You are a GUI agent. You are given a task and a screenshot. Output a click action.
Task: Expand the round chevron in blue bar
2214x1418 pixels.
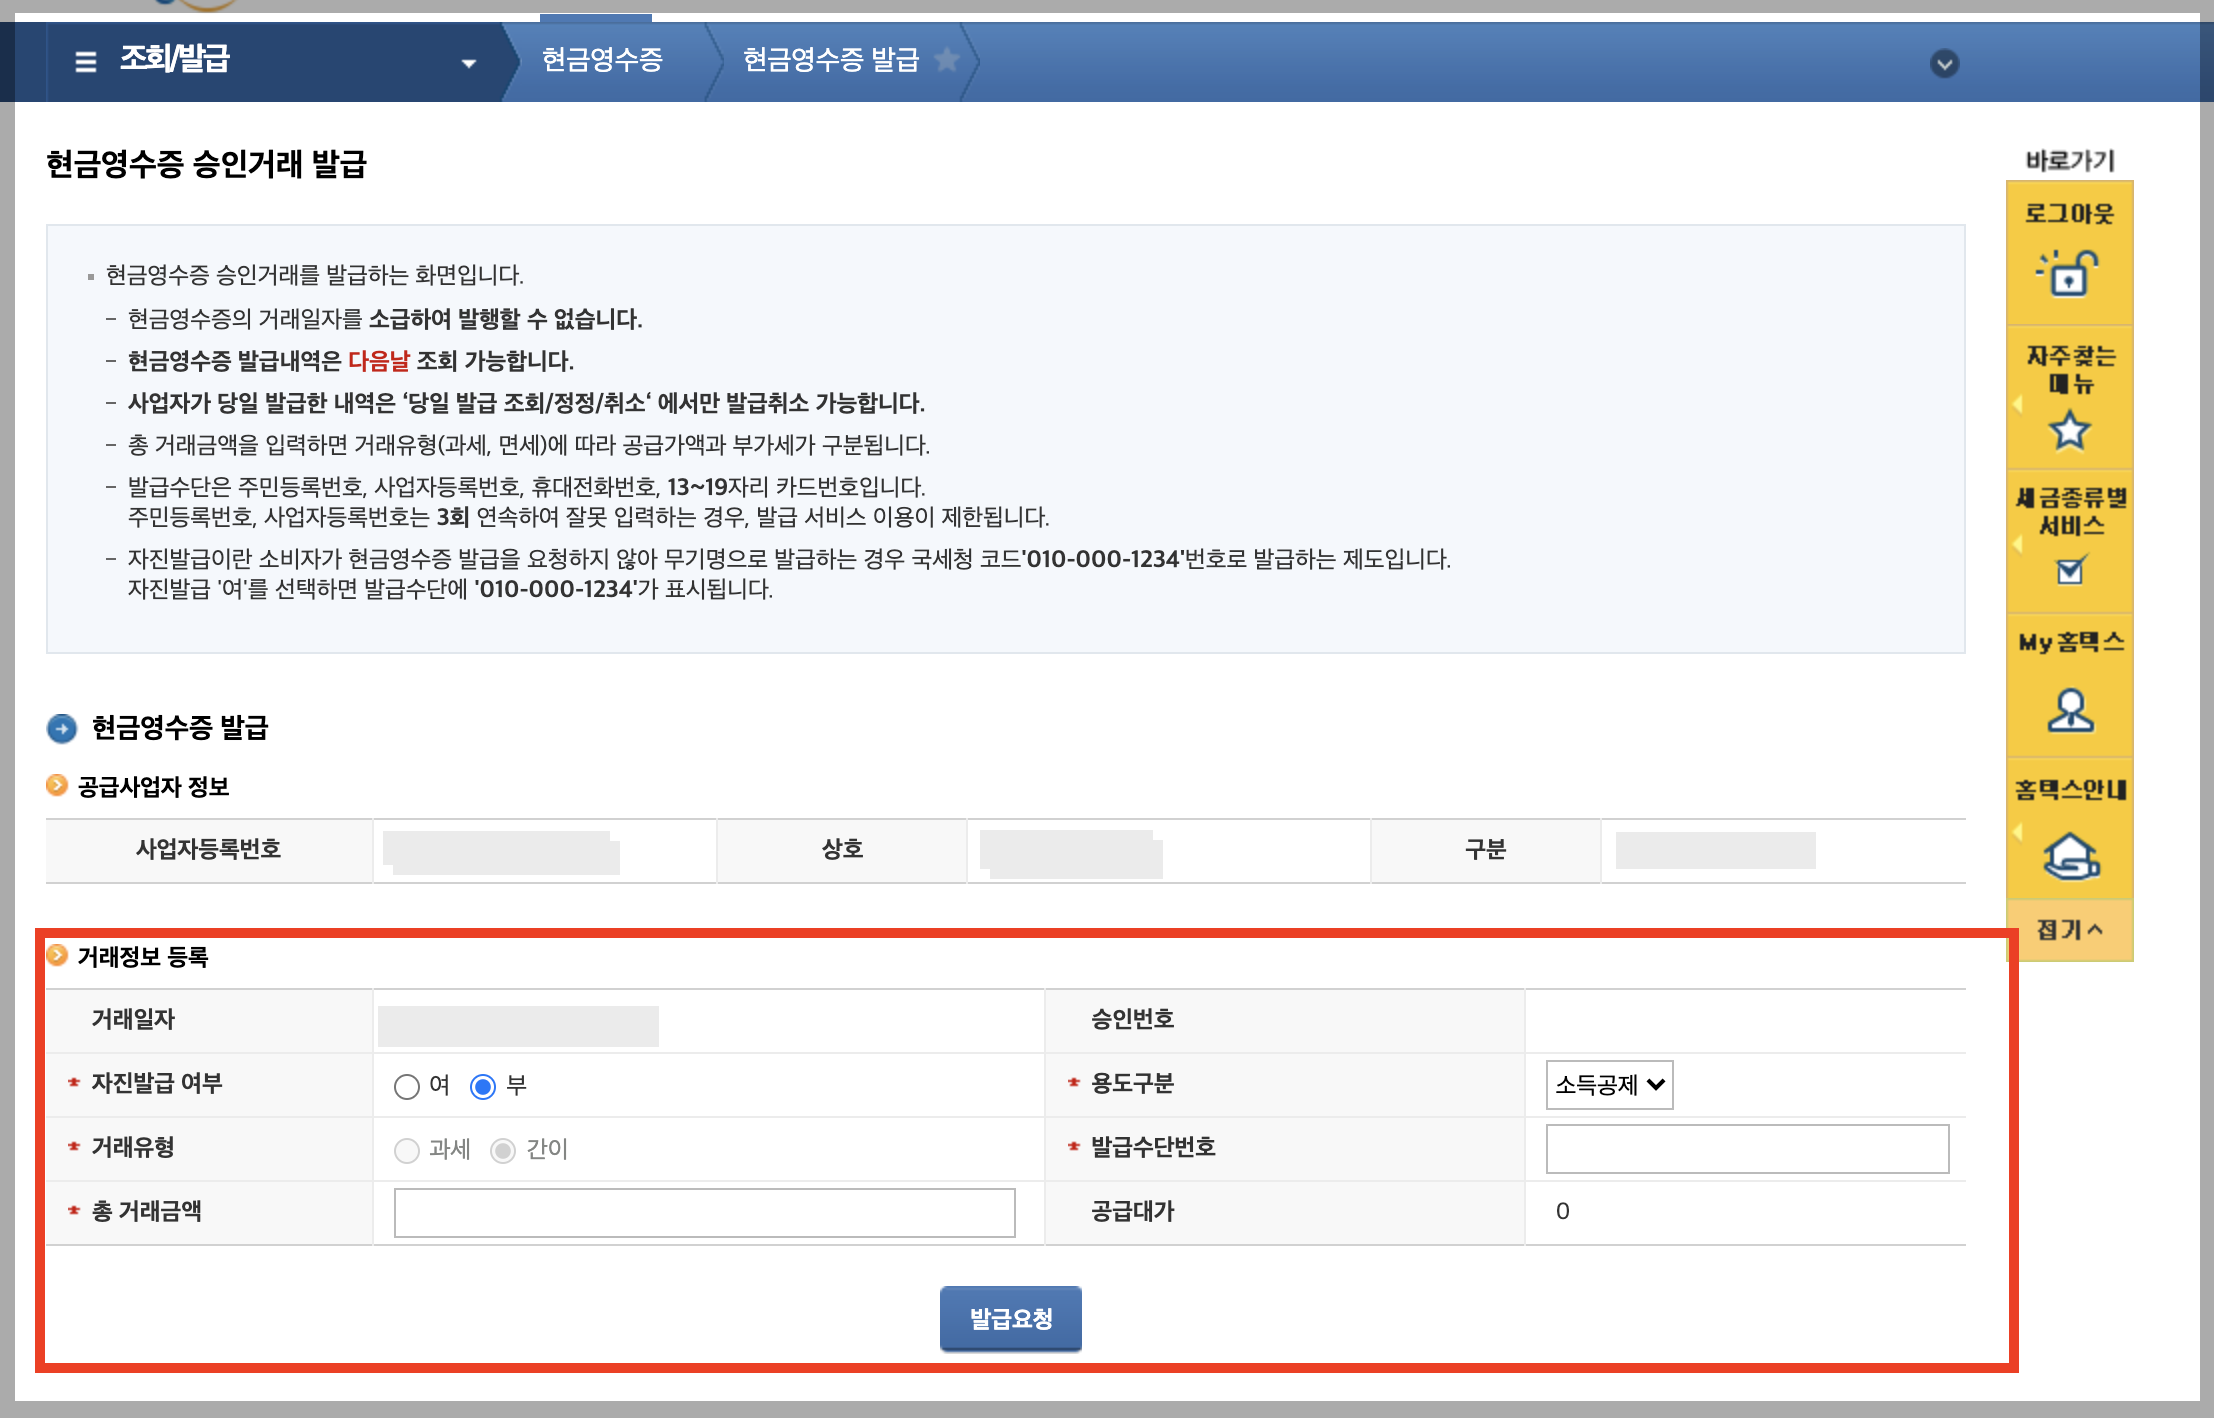point(1944,64)
